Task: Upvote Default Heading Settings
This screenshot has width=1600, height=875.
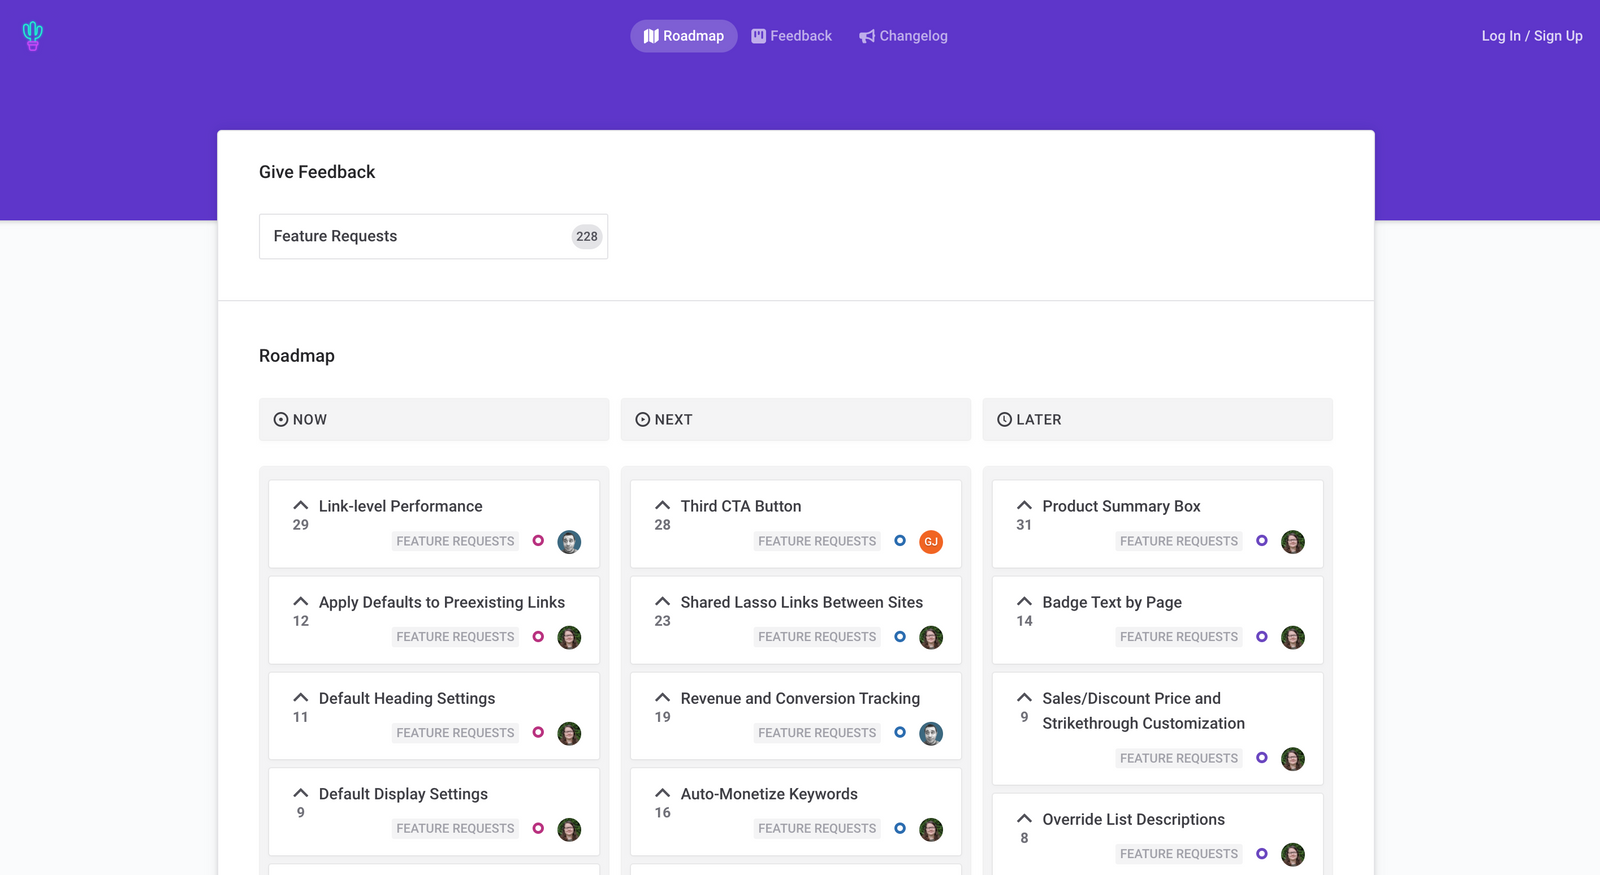Action: (301, 698)
